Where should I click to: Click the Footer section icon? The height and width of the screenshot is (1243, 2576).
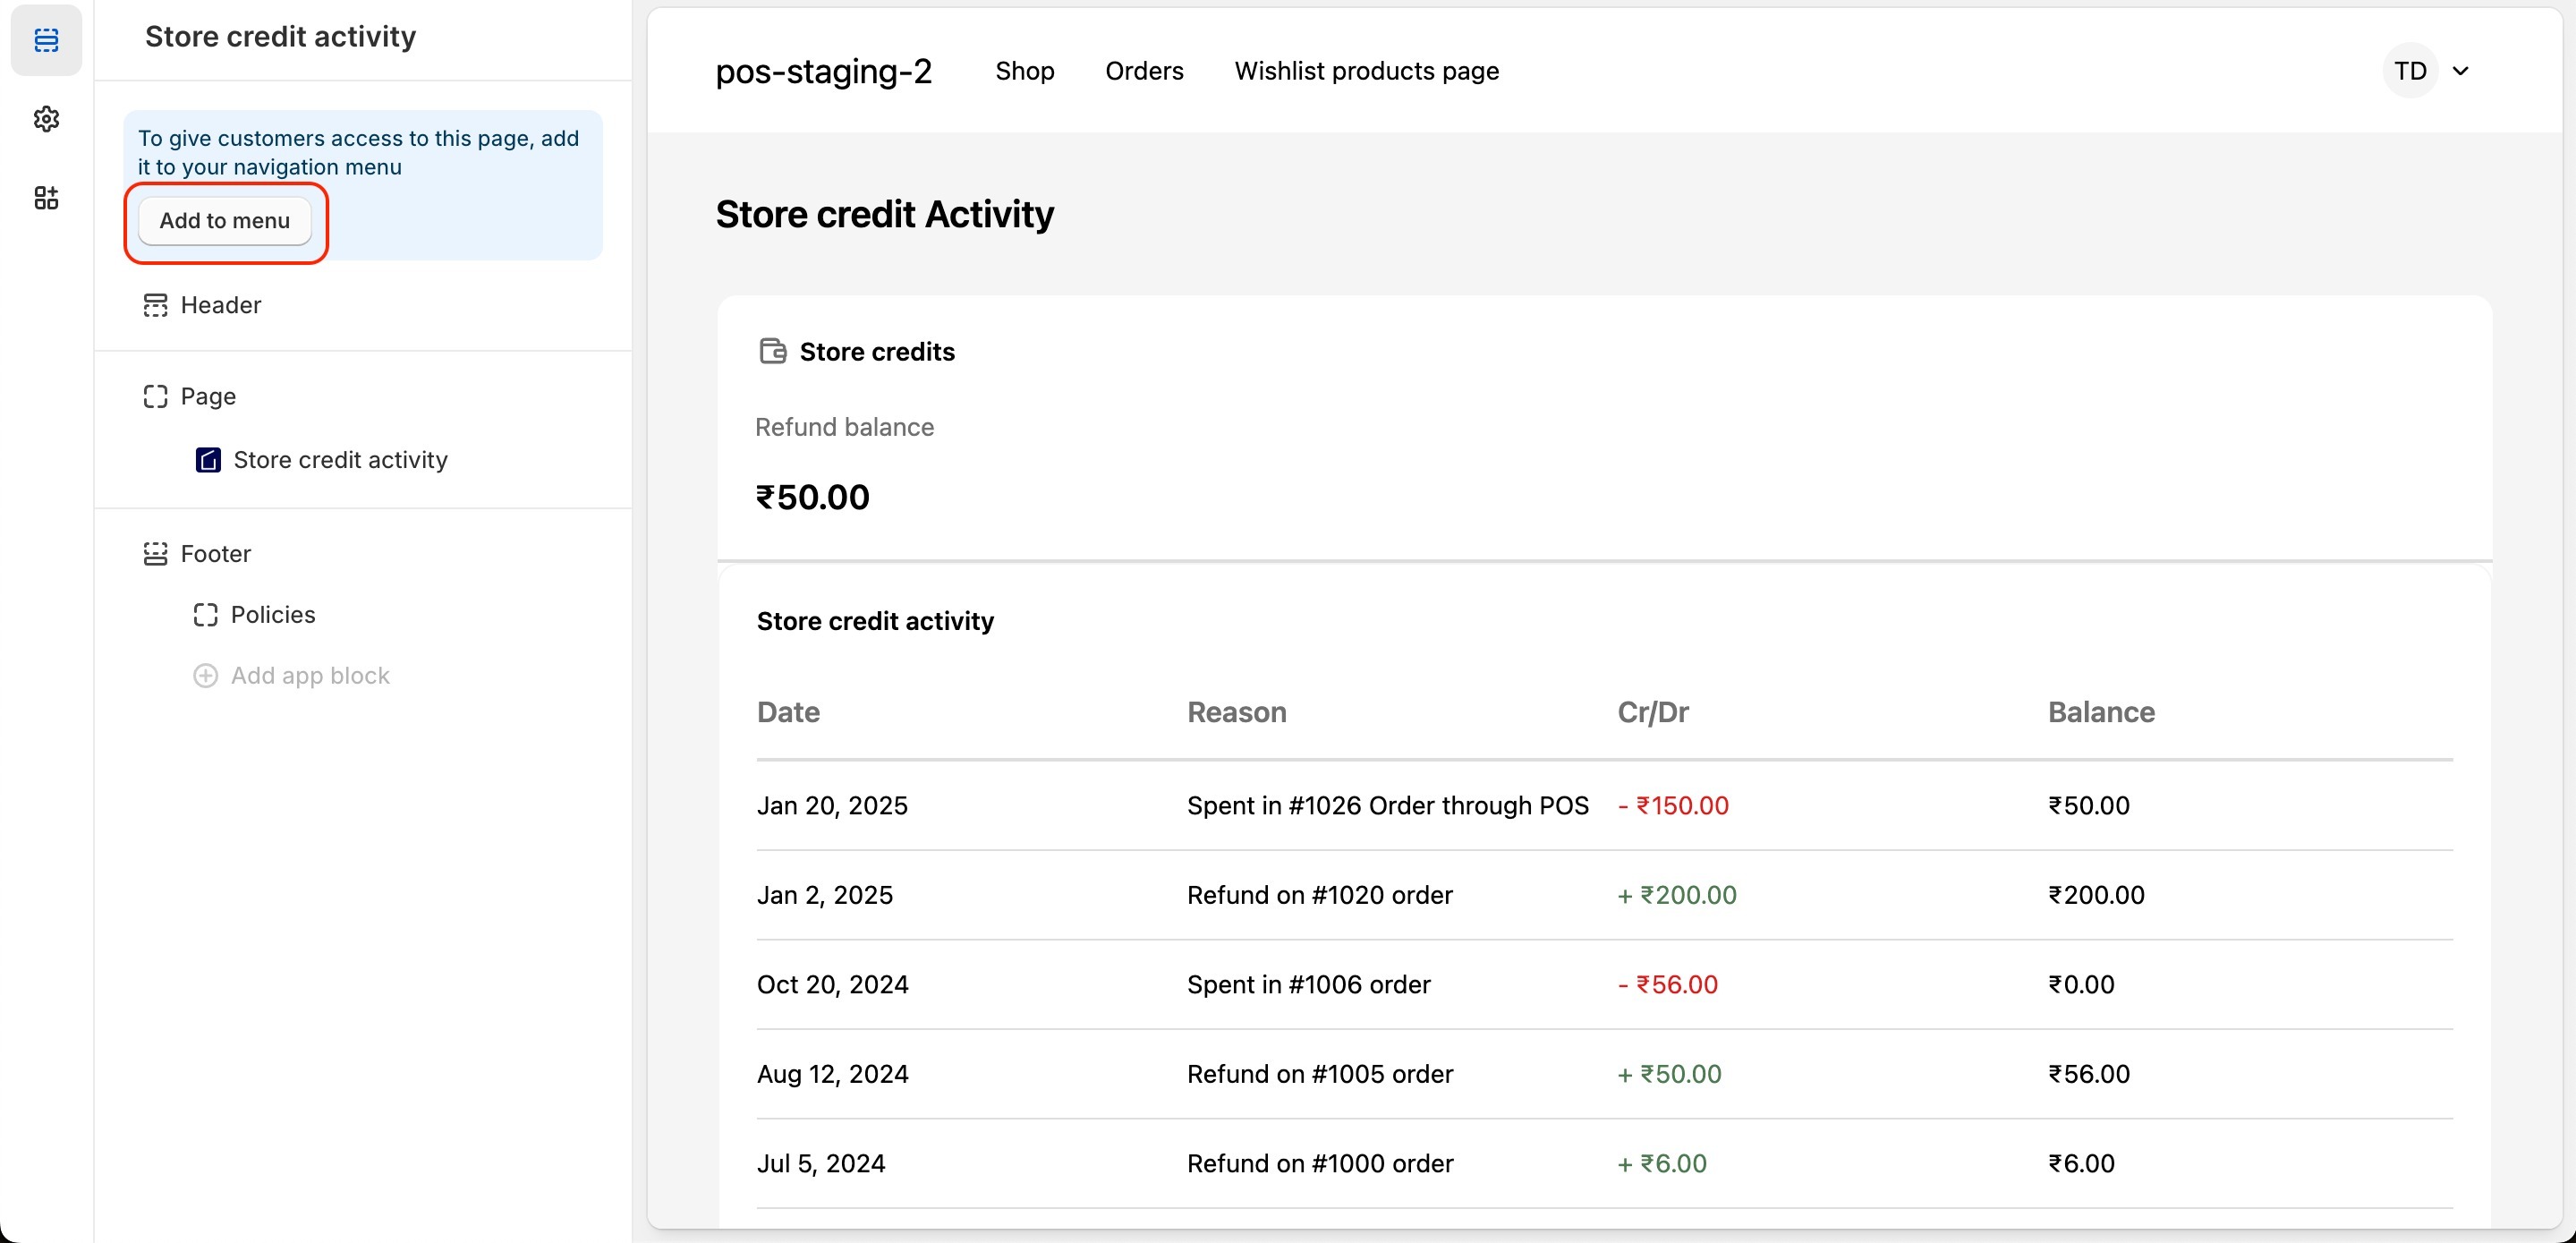tap(155, 553)
